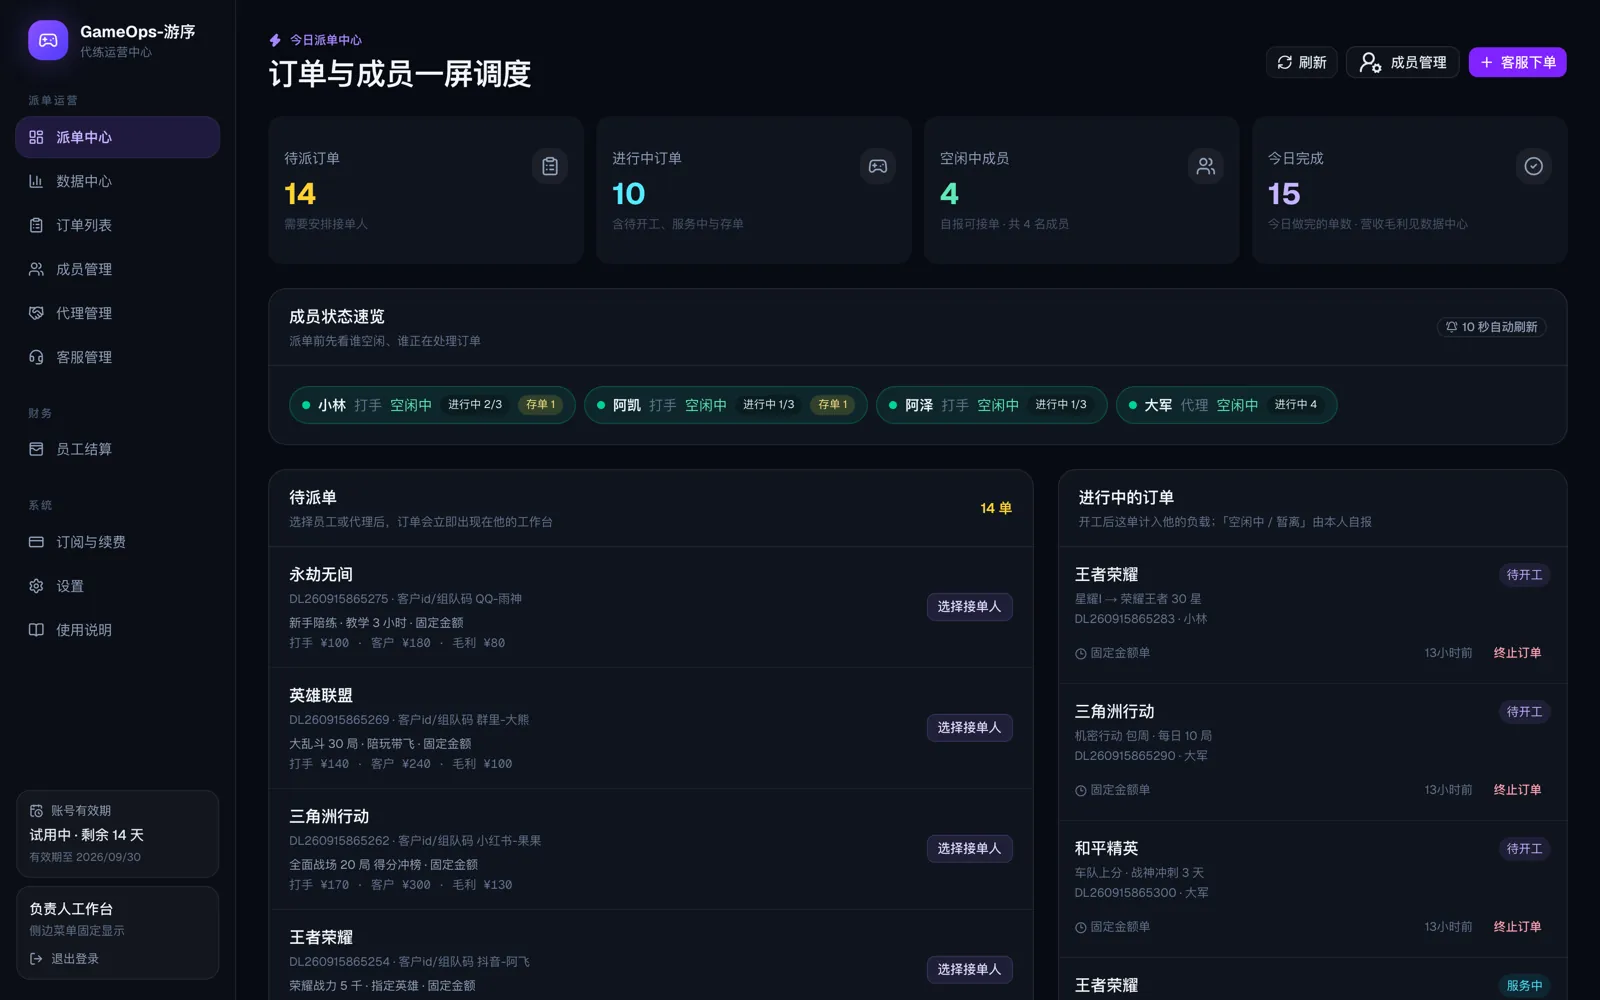Click the 员工结算 wallet icon

[x=36, y=449]
